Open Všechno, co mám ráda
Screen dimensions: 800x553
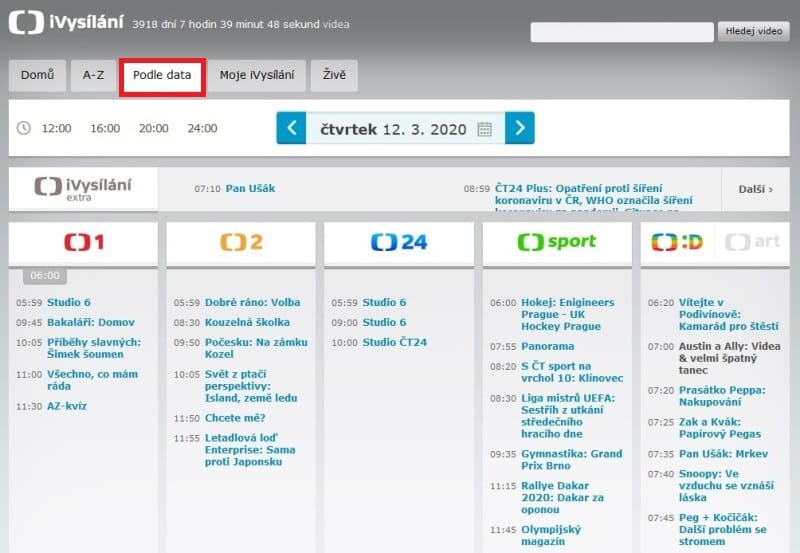(92, 380)
